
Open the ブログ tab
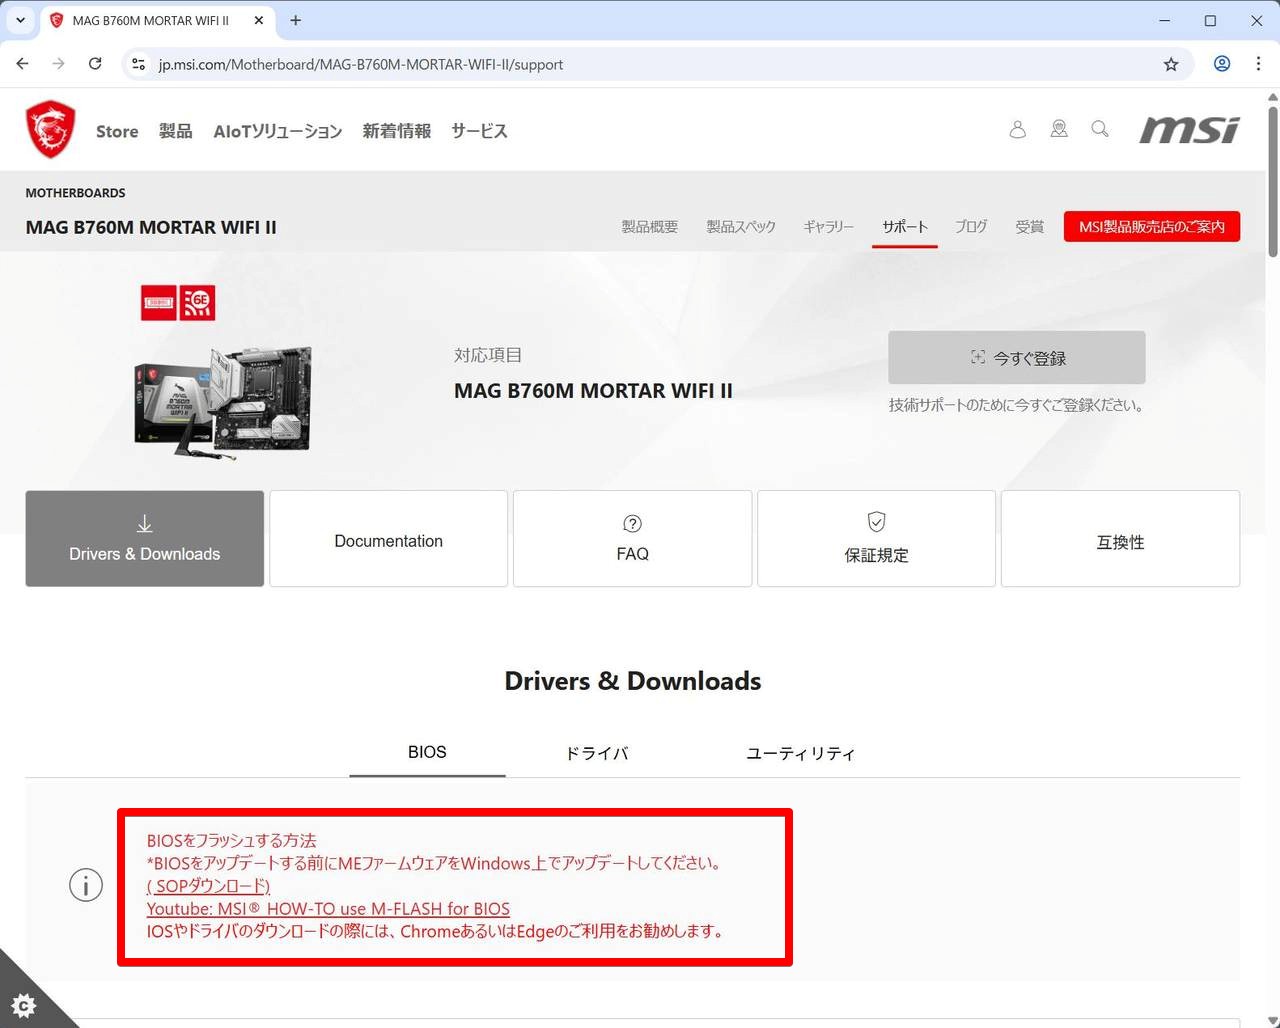coord(971,227)
